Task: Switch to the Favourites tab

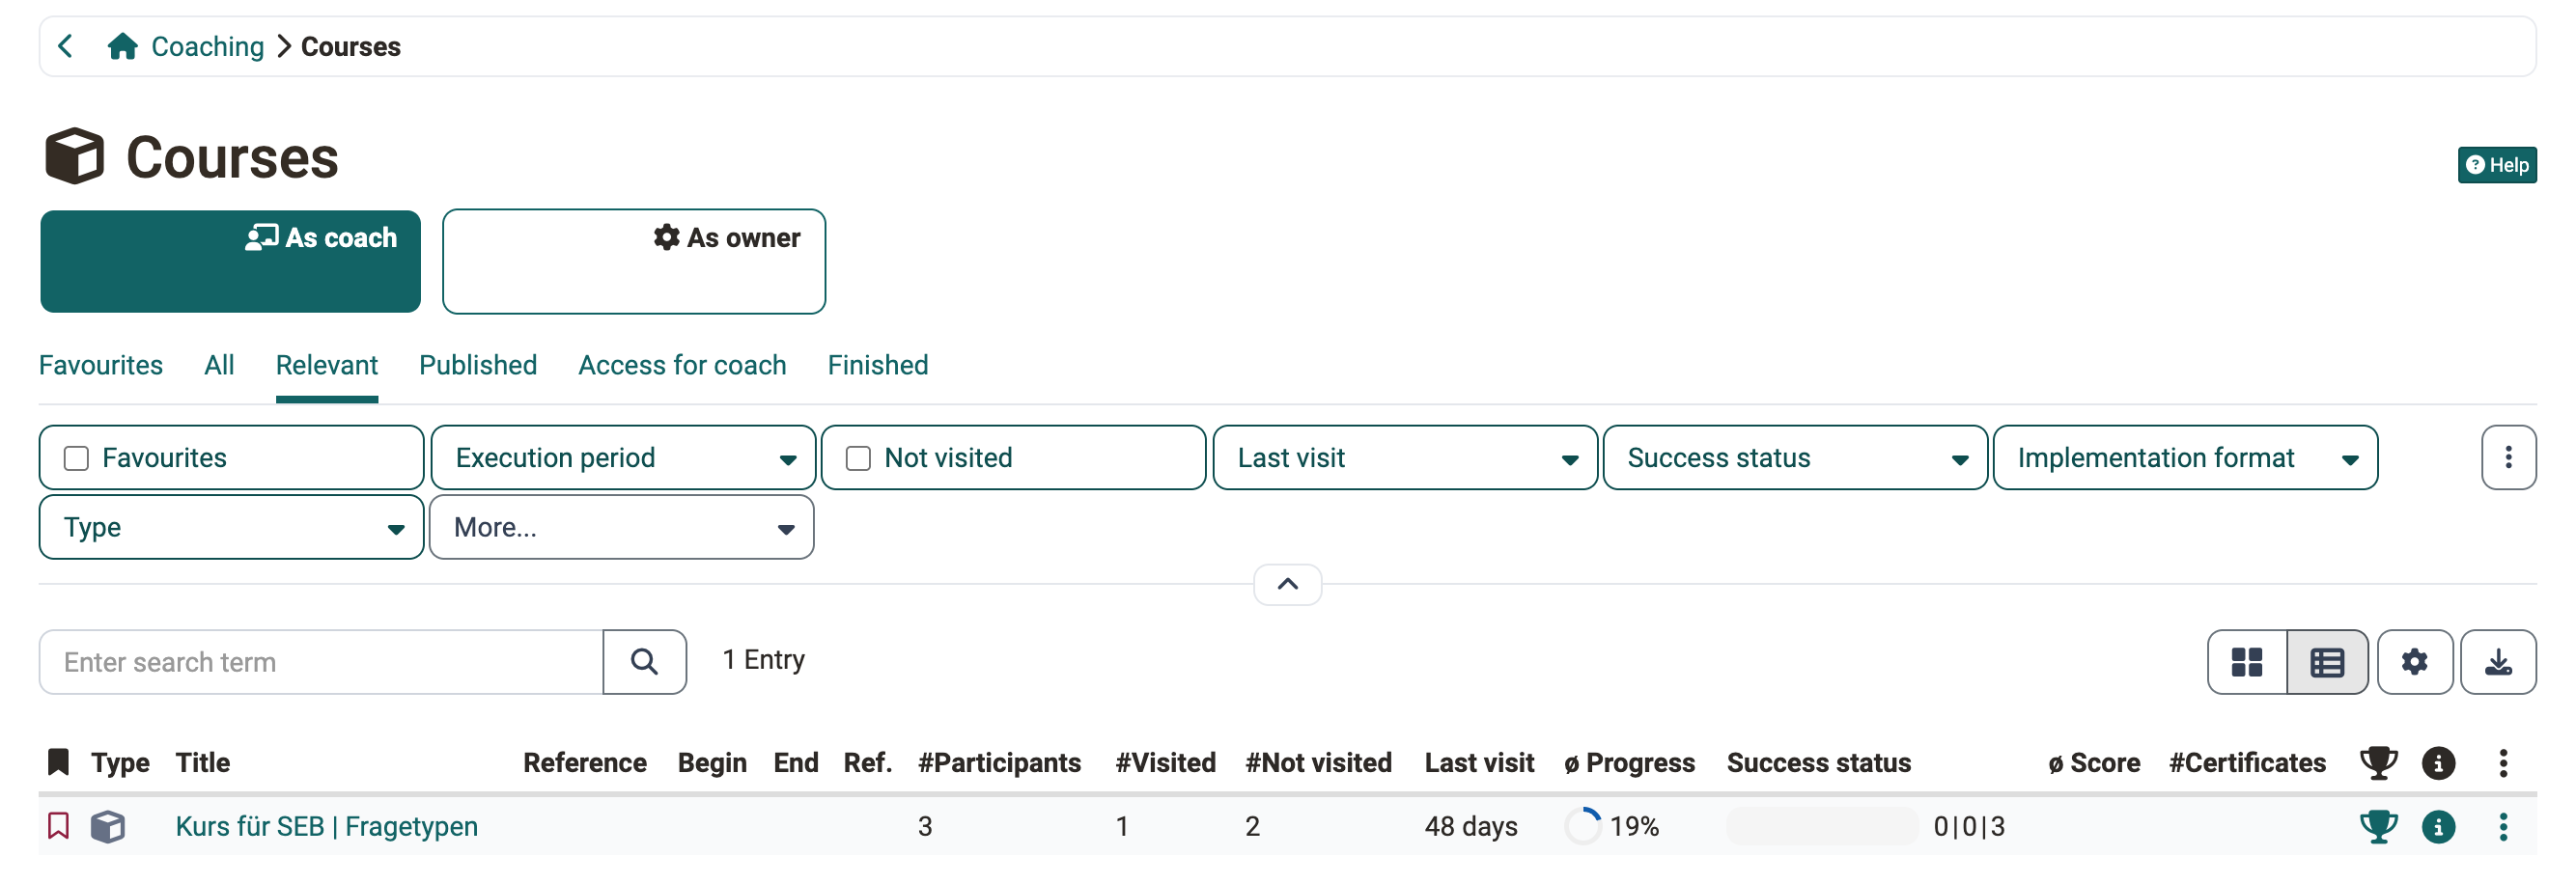Action: click(x=100, y=365)
